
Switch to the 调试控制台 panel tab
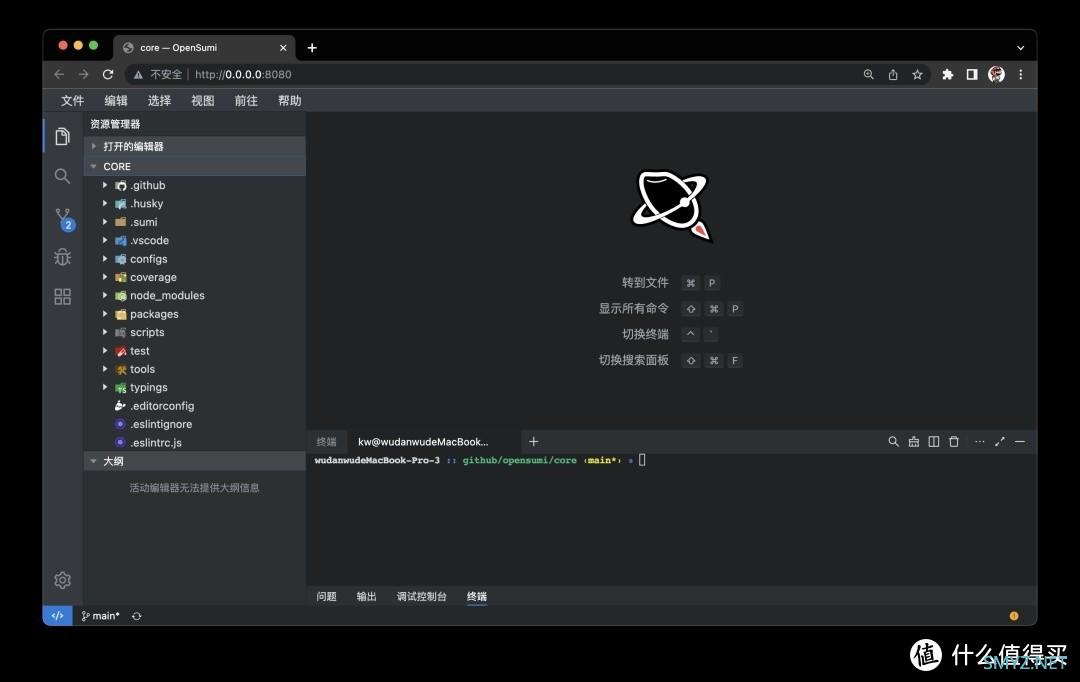coord(422,597)
